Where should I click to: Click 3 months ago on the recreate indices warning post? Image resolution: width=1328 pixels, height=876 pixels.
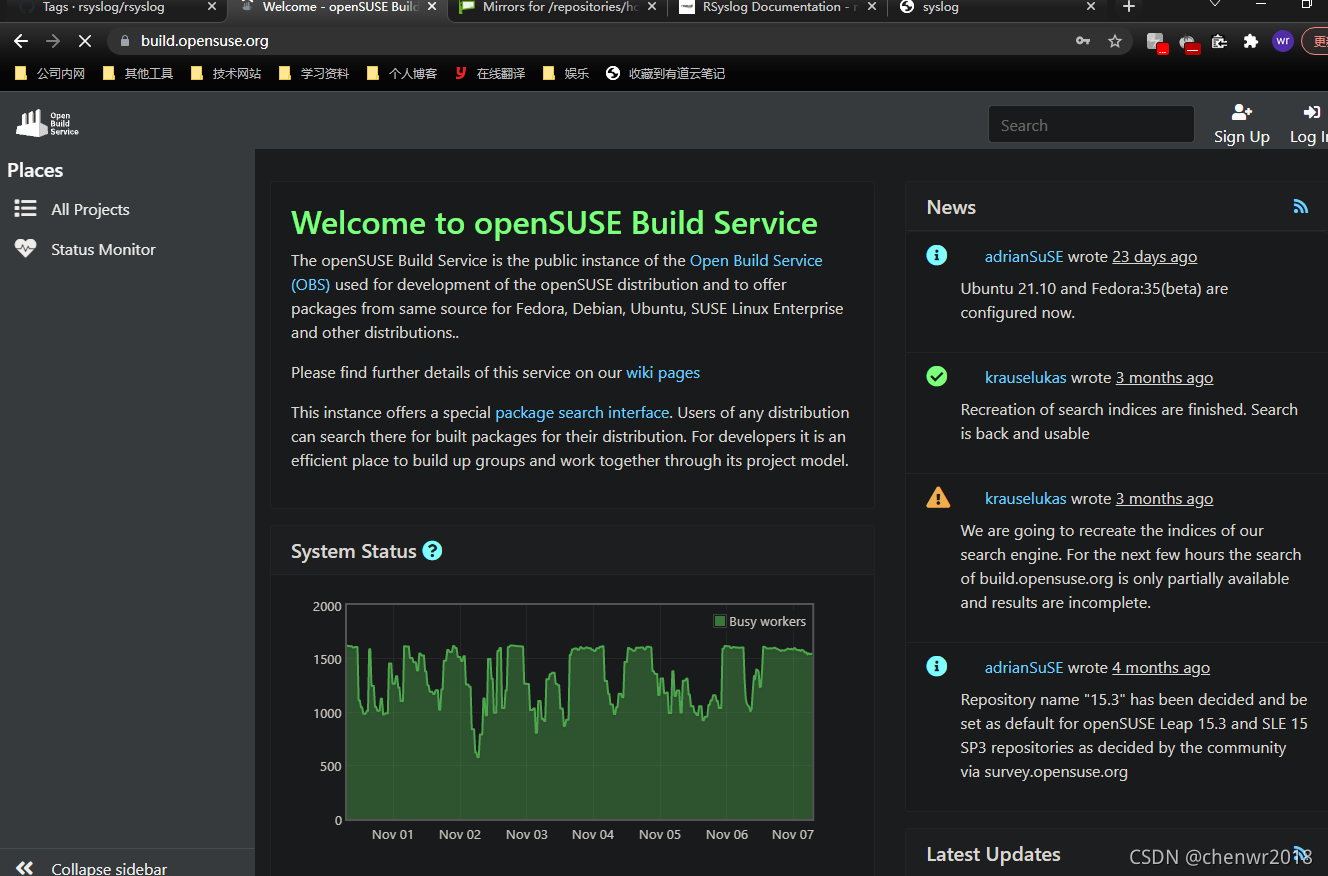1164,498
